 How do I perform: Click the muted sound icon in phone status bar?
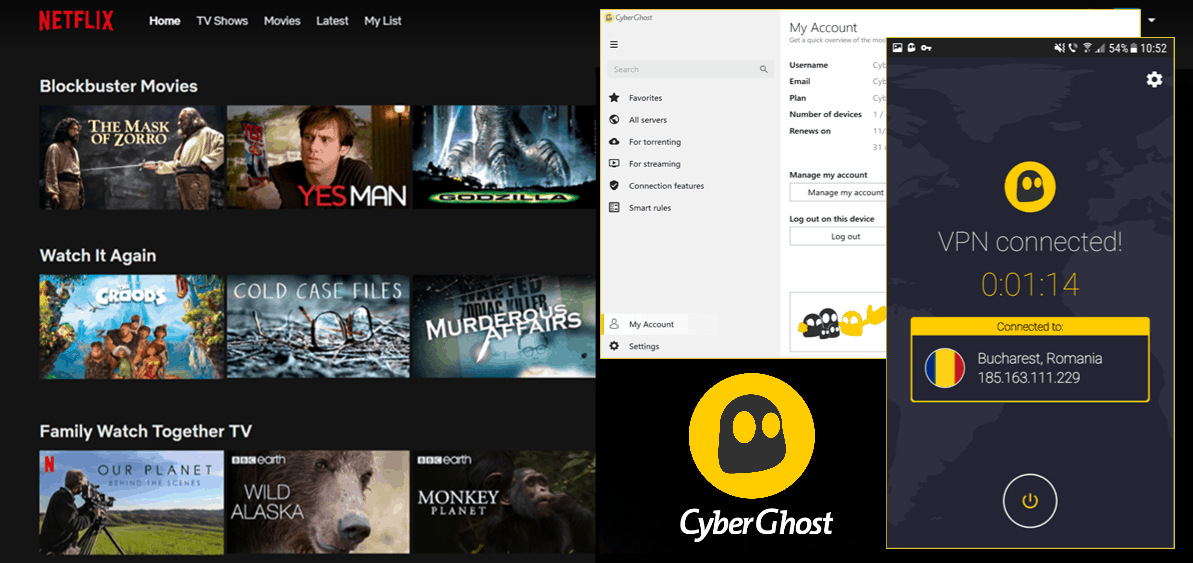1059,48
